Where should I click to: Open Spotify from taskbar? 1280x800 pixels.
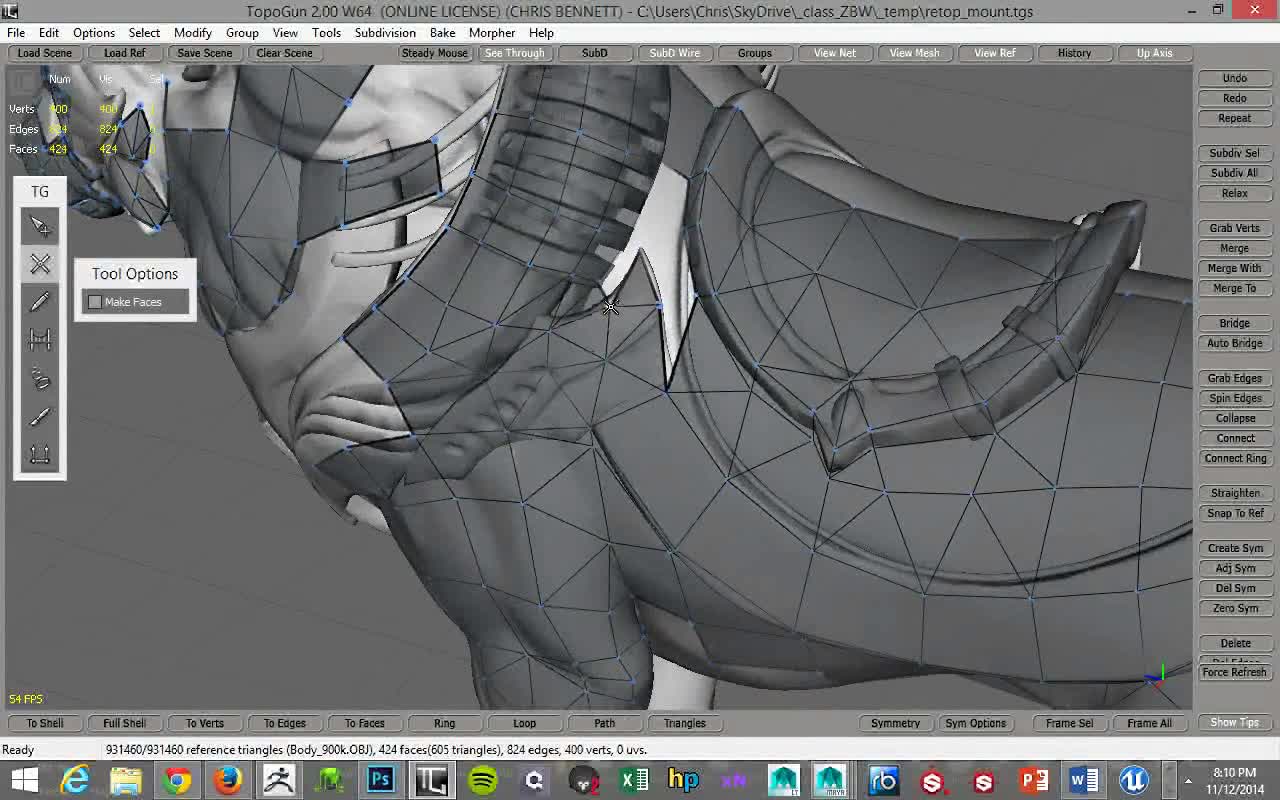point(483,780)
